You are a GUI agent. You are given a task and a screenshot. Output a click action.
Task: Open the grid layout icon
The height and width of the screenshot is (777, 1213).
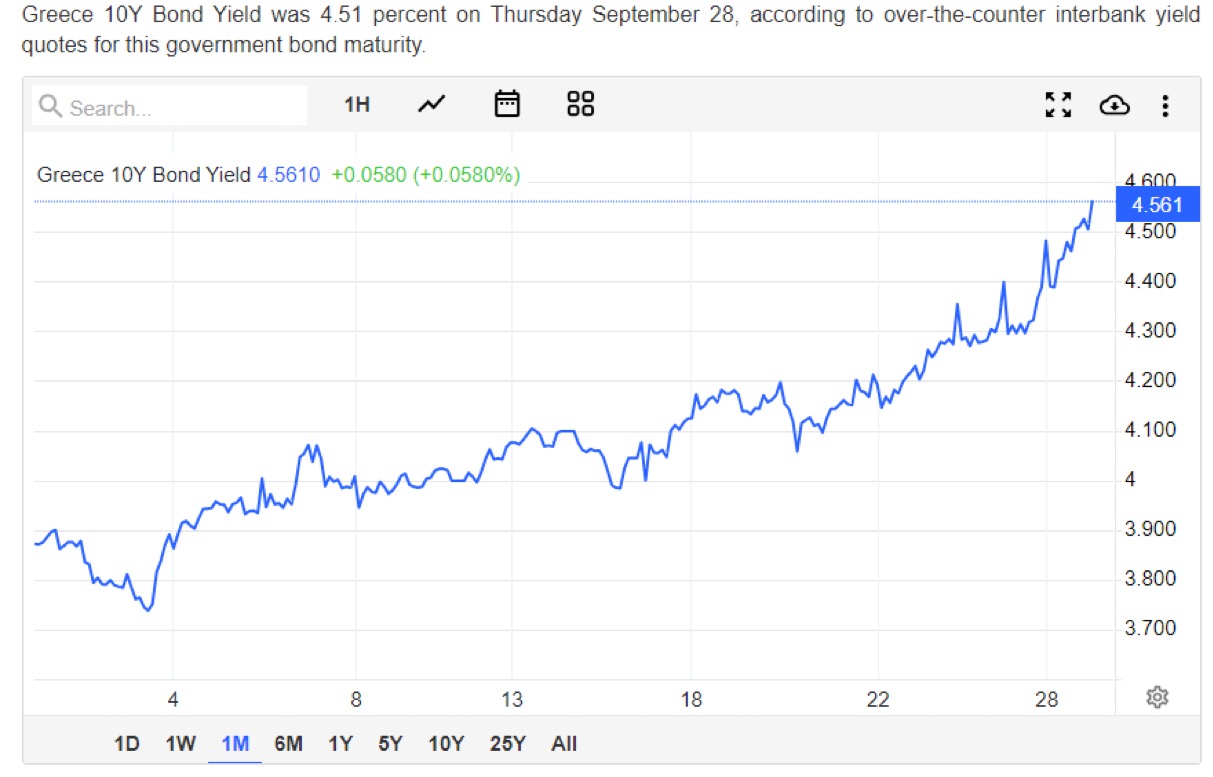pyautogui.click(x=580, y=104)
